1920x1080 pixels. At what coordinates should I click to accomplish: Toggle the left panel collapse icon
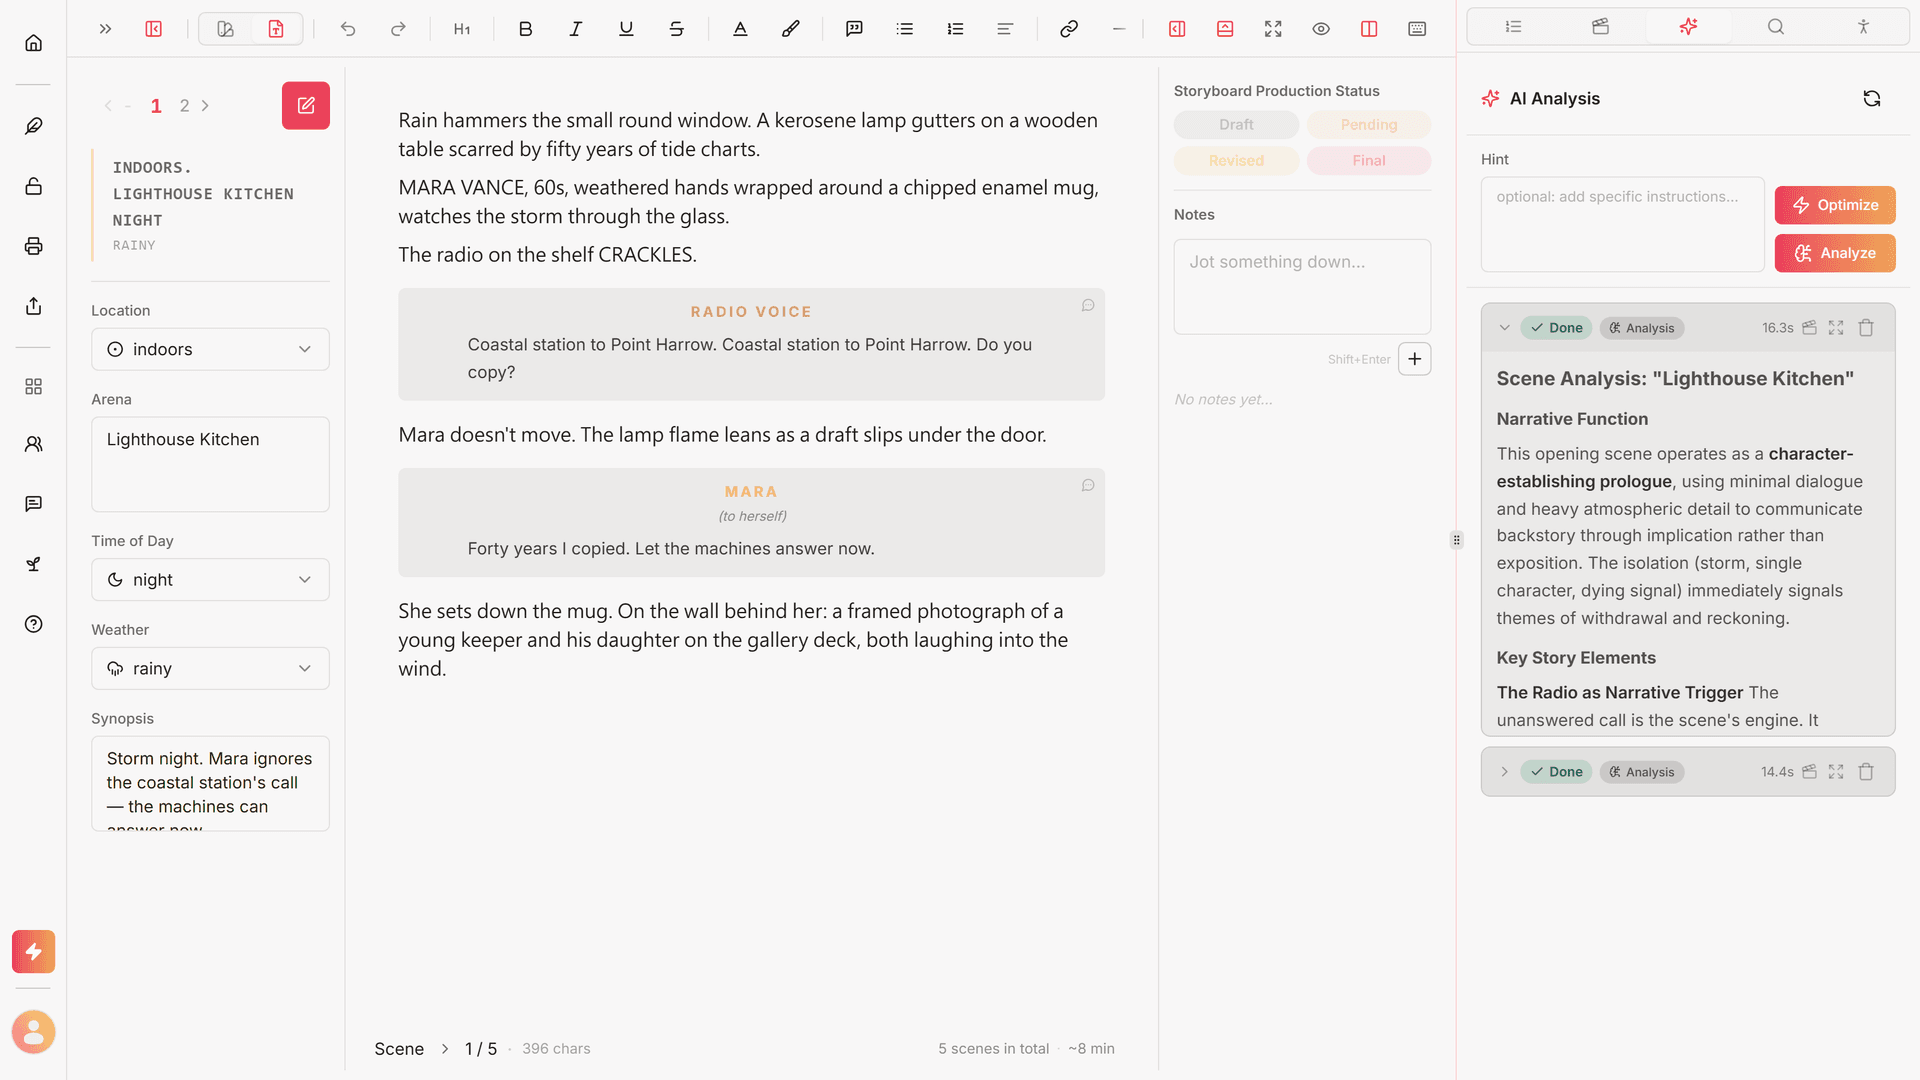pos(153,29)
